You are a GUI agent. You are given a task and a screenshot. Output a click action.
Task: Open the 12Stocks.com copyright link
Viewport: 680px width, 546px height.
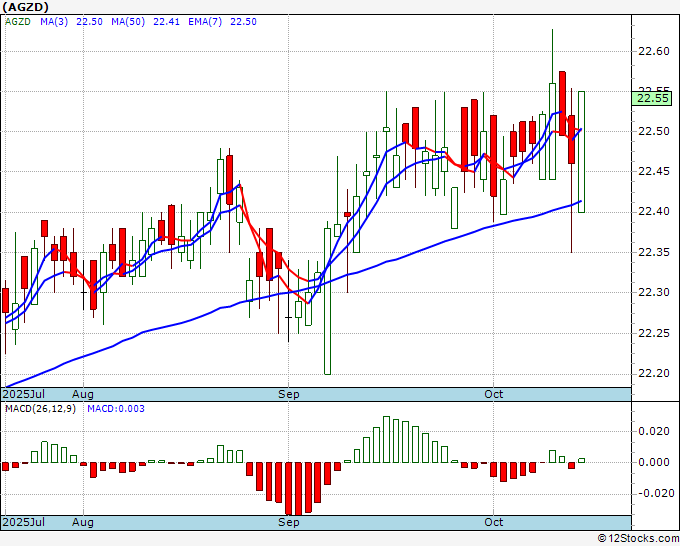pyautogui.click(x=638, y=539)
